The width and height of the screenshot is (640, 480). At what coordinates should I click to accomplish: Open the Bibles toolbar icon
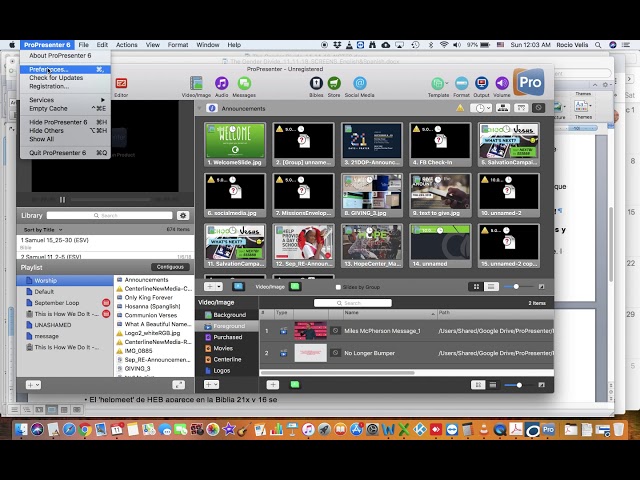click(316, 84)
